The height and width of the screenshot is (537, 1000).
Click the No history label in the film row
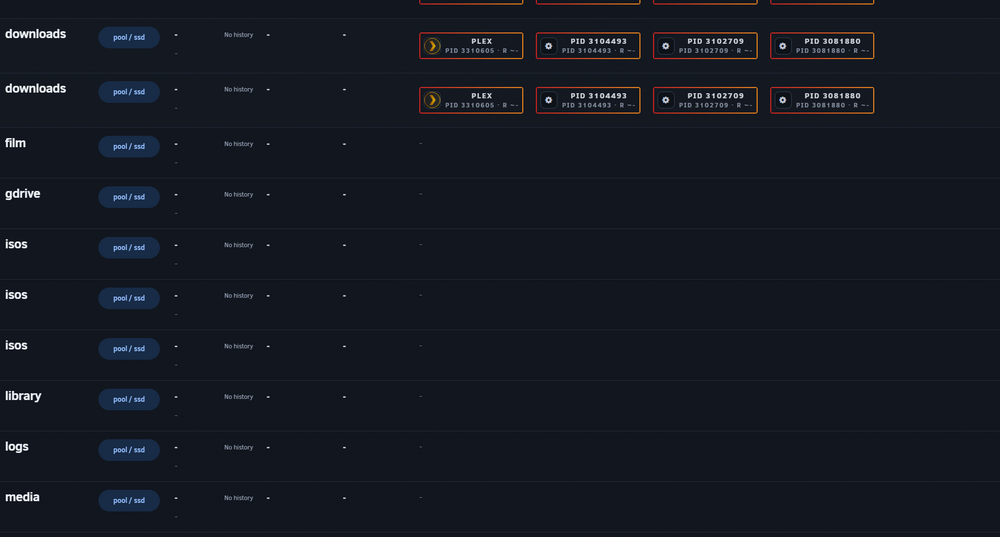[239, 144]
